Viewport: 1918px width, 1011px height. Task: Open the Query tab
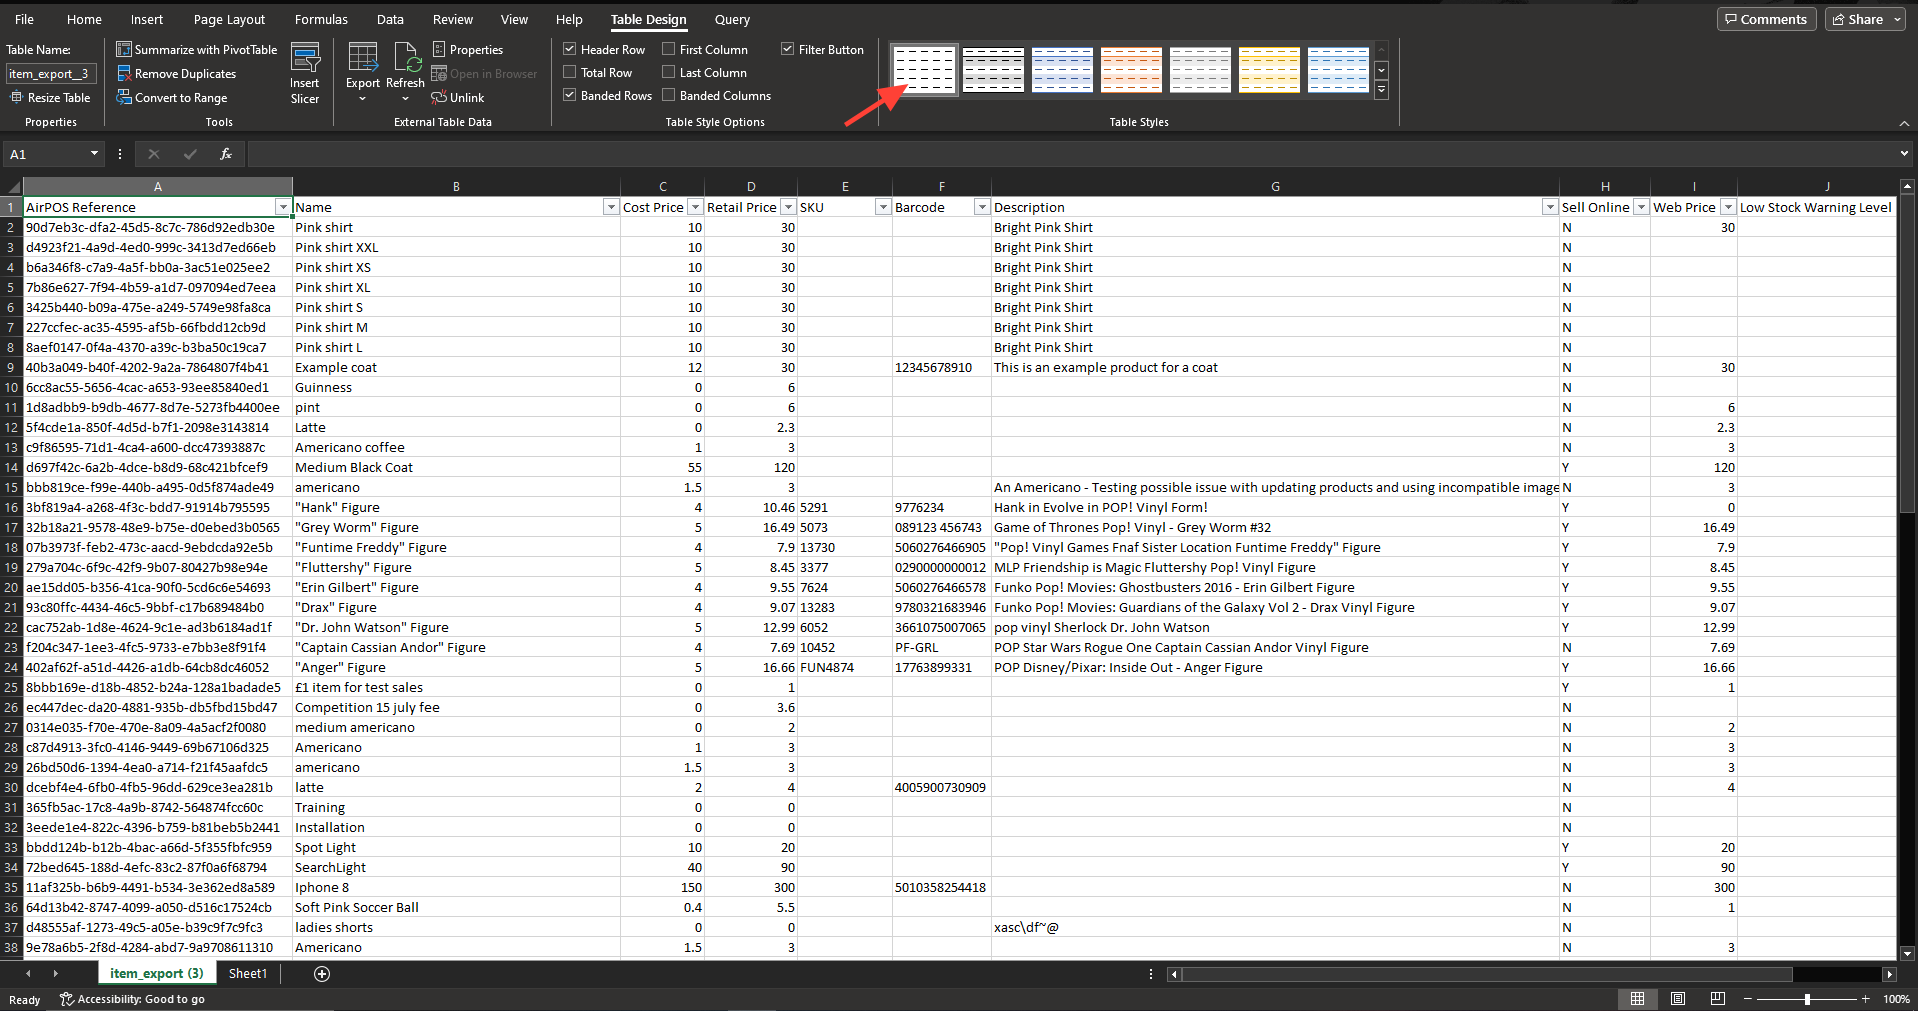pyautogui.click(x=732, y=19)
